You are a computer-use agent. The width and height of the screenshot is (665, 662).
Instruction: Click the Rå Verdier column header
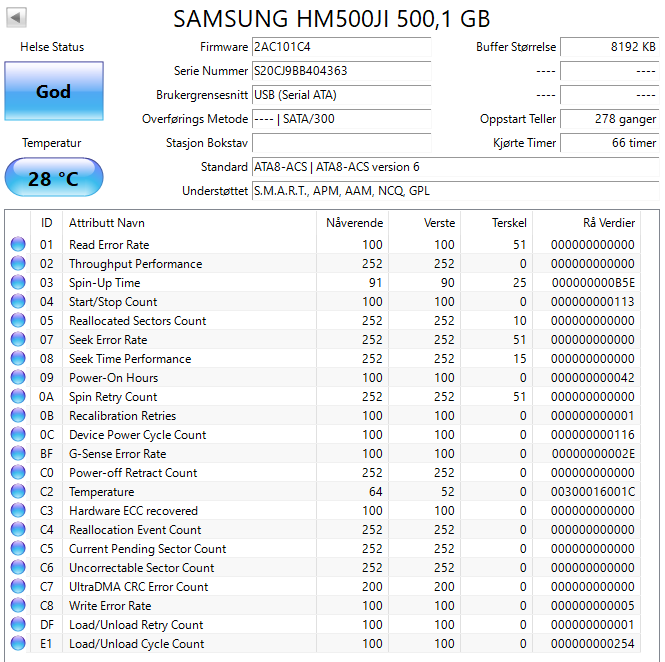608,223
